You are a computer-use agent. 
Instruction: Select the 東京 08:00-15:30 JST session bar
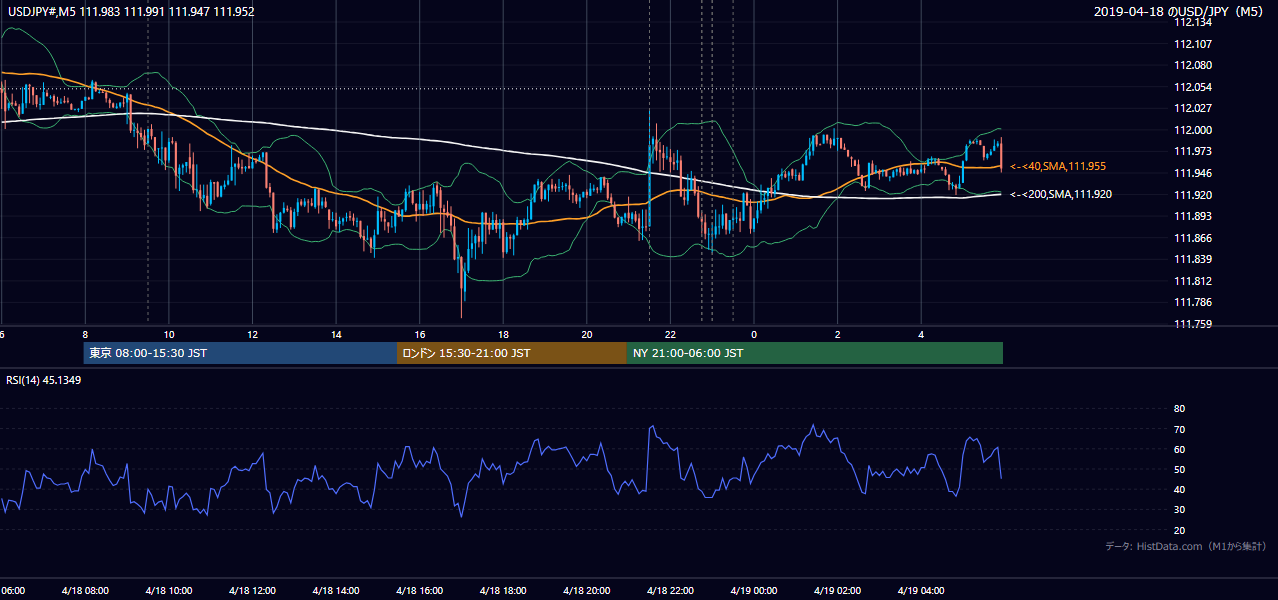pyautogui.click(x=240, y=353)
